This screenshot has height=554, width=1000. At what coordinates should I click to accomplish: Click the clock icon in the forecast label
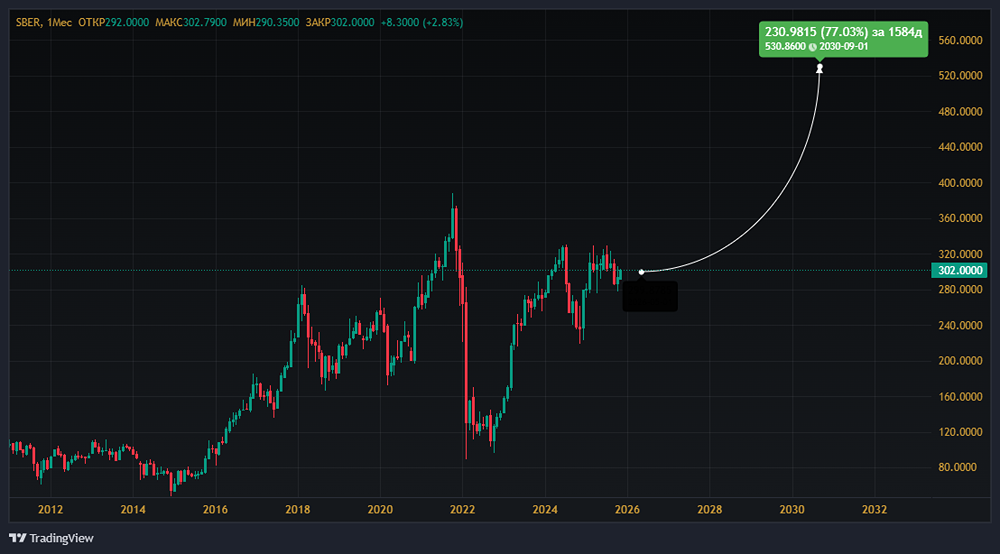812,47
